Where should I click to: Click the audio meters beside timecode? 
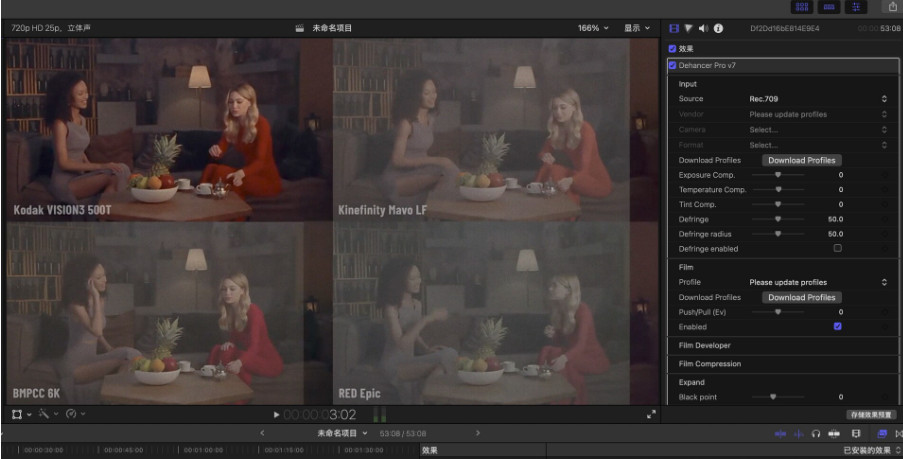380,415
